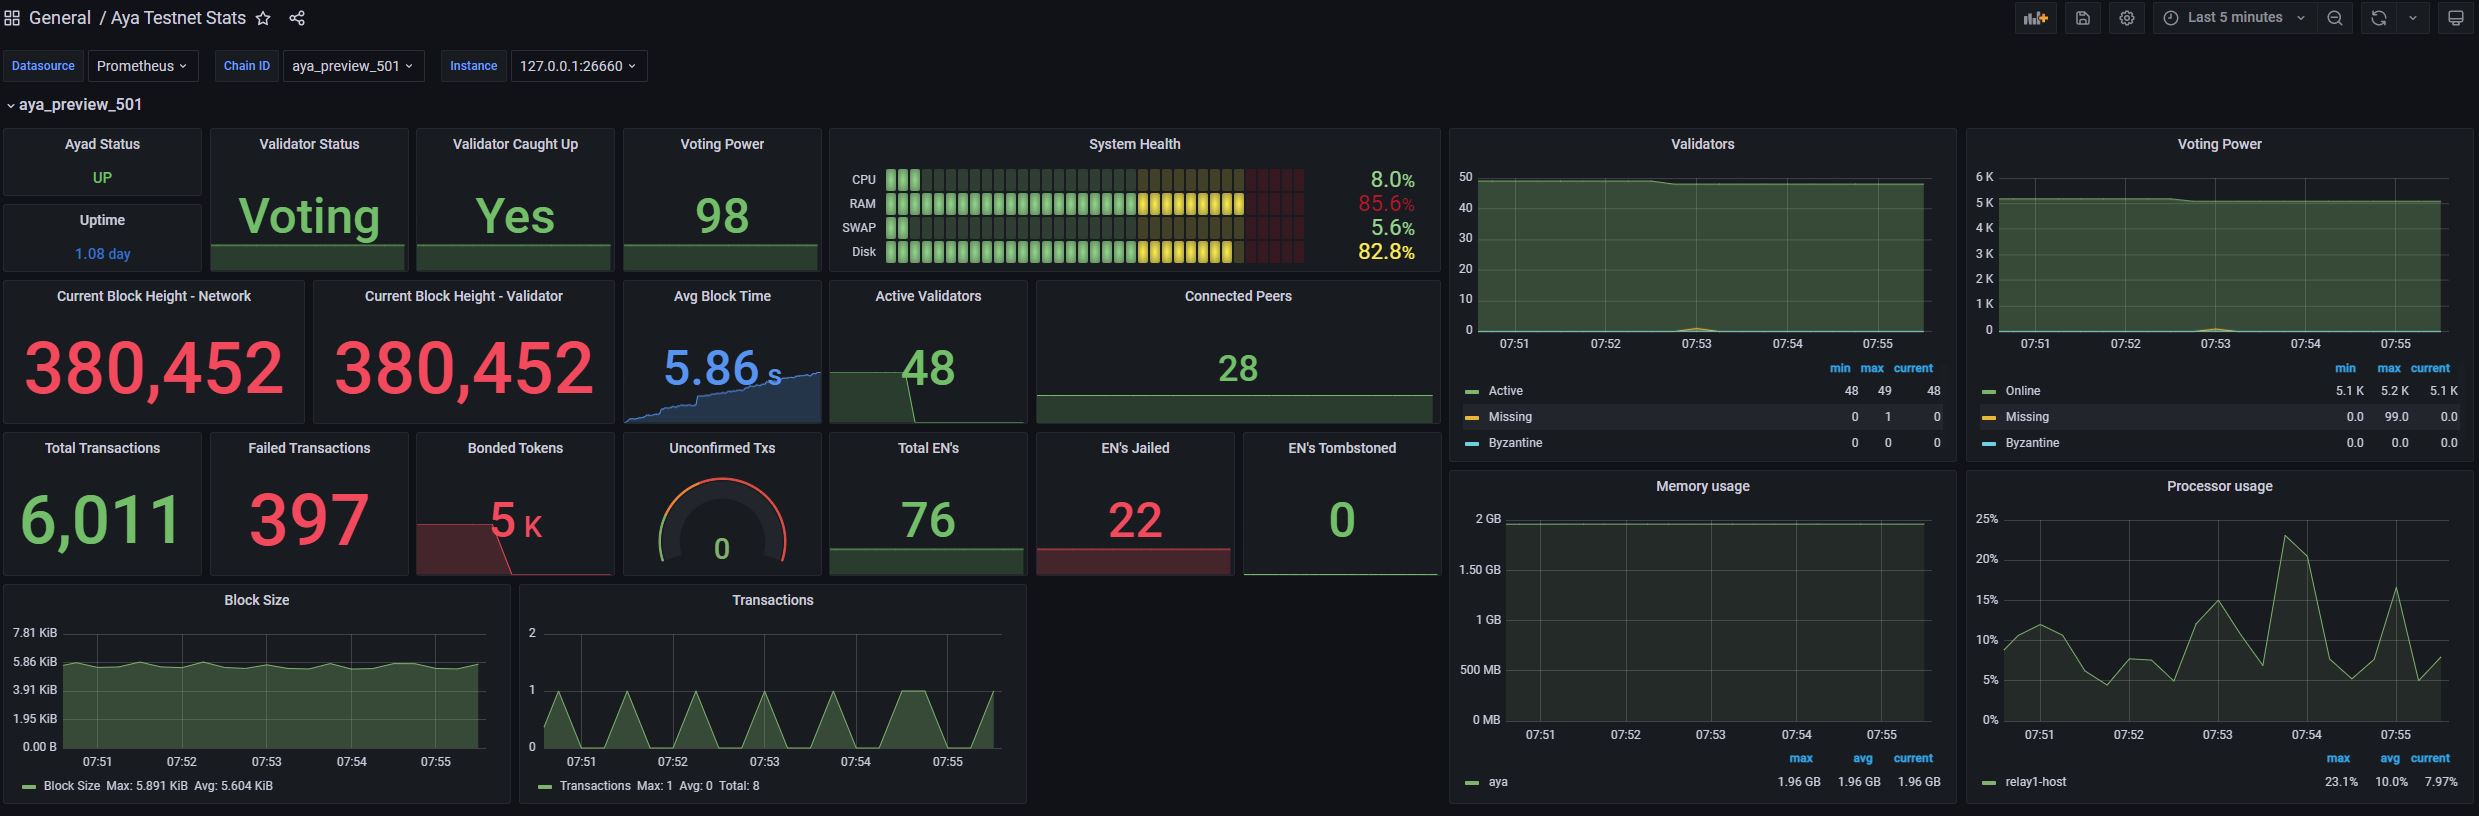This screenshot has height=816, width=2479.
Task: Open dashboard settings gear
Action: (x=2127, y=18)
